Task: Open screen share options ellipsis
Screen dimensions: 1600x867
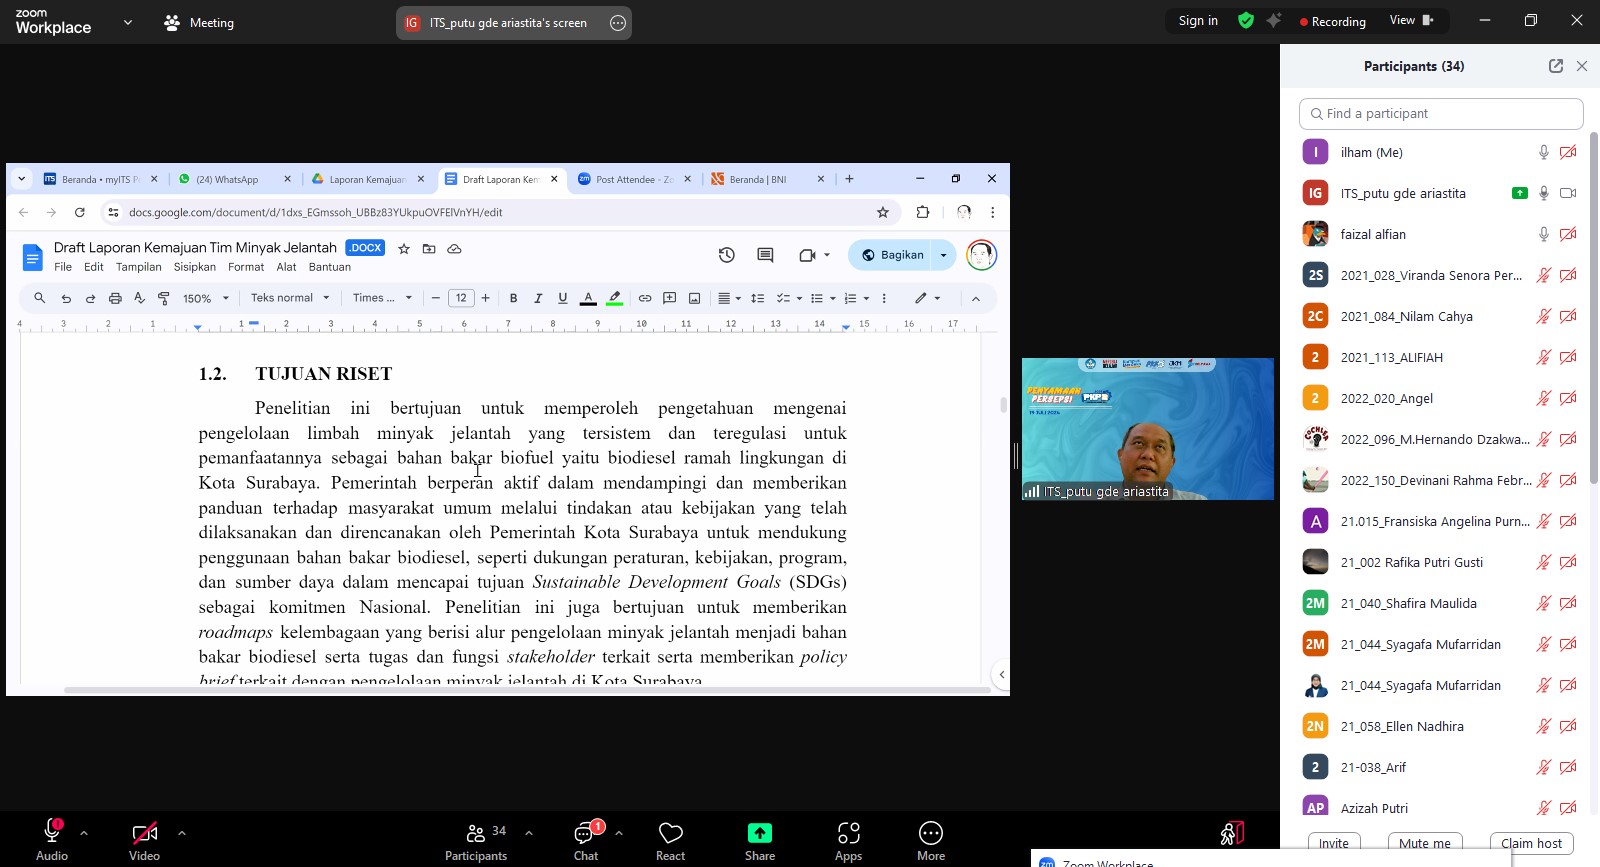Action: point(618,23)
